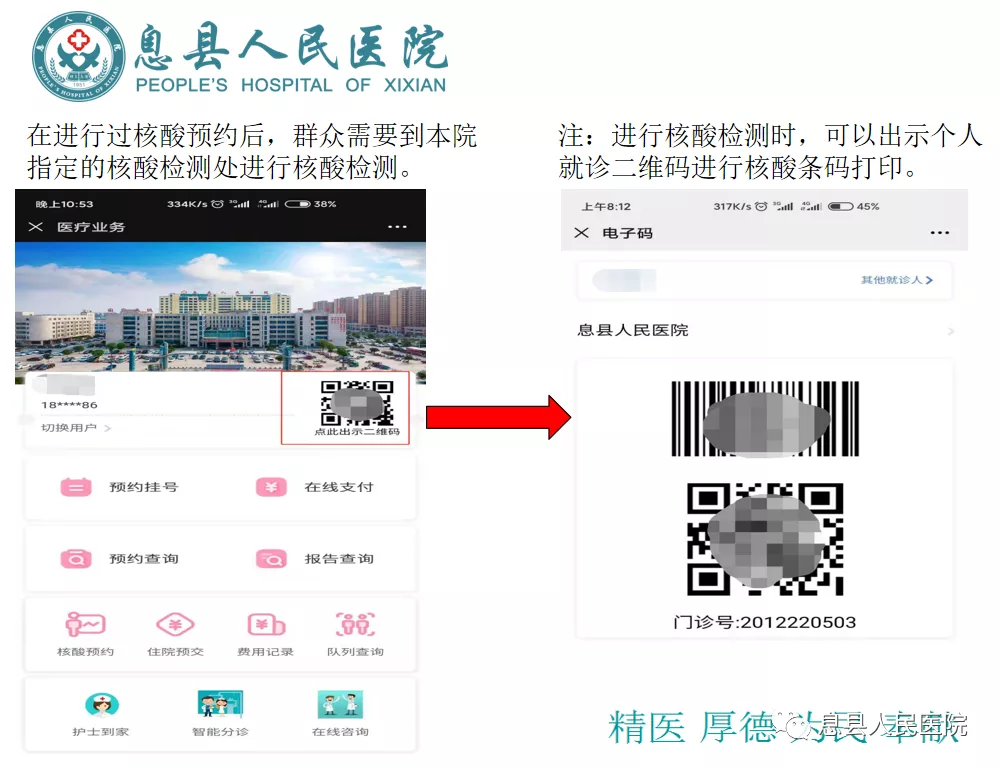1000x769 pixels.
Task: Click PEOPLE'S HOSPITAL OF XIXIAN heading text
Action: coord(291,85)
